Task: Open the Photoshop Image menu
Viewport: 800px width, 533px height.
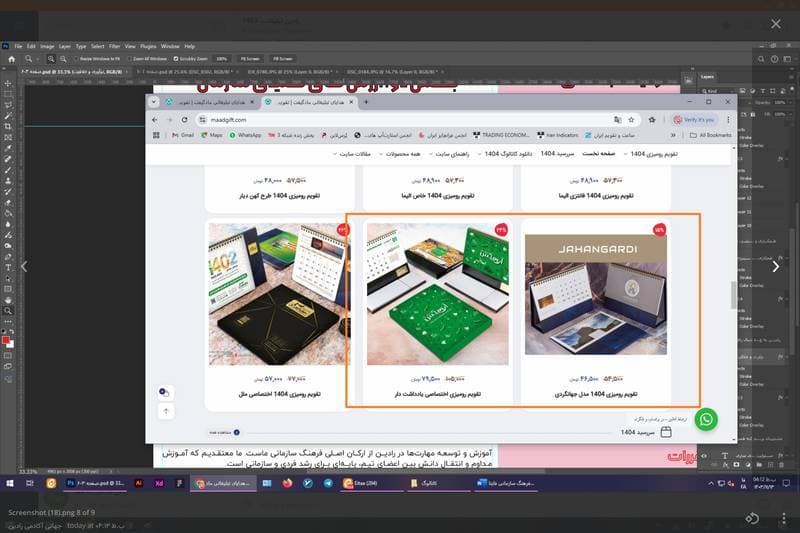Action: [47, 46]
